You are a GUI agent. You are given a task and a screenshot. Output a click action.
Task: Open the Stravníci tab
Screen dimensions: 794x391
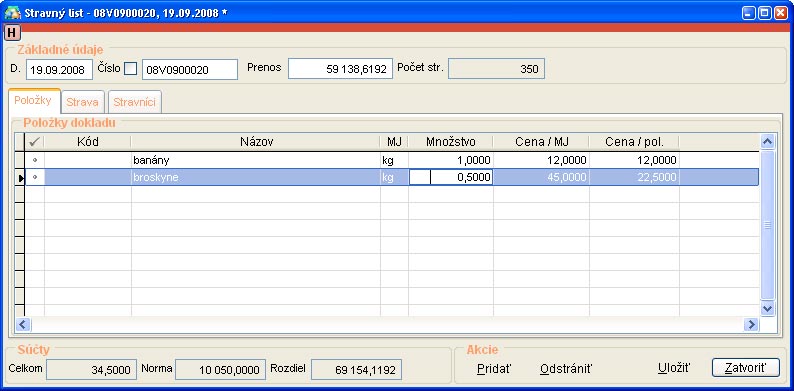coord(135,102)
